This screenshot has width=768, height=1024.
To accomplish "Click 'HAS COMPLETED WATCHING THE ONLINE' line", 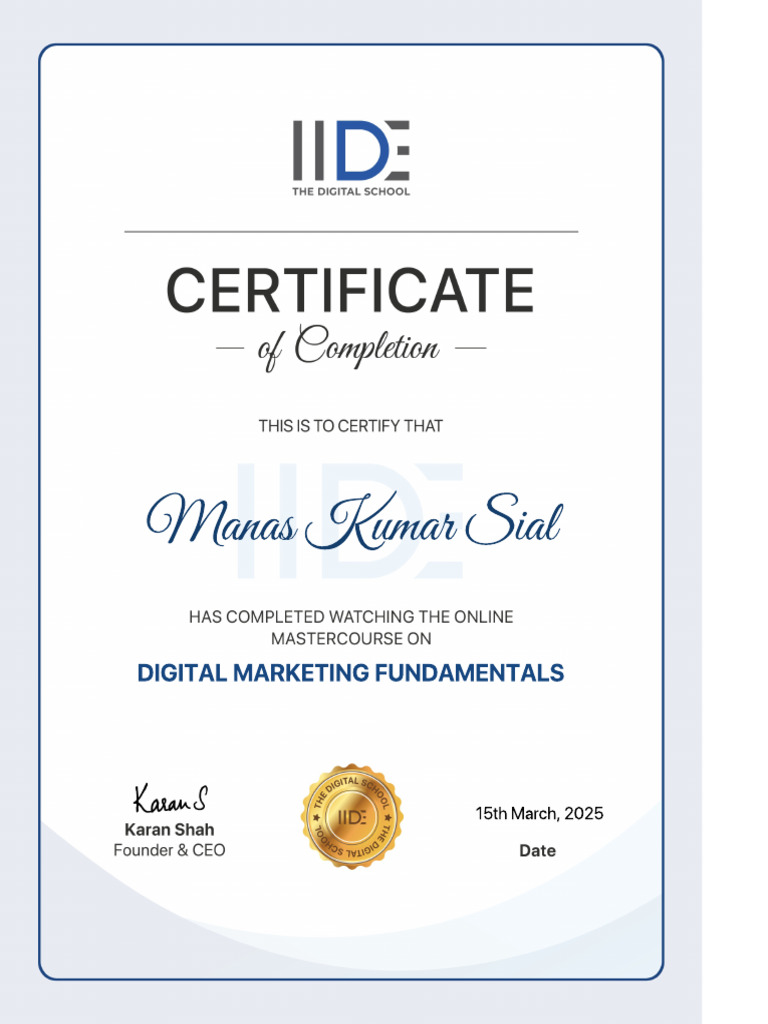I will pos(351,616).
